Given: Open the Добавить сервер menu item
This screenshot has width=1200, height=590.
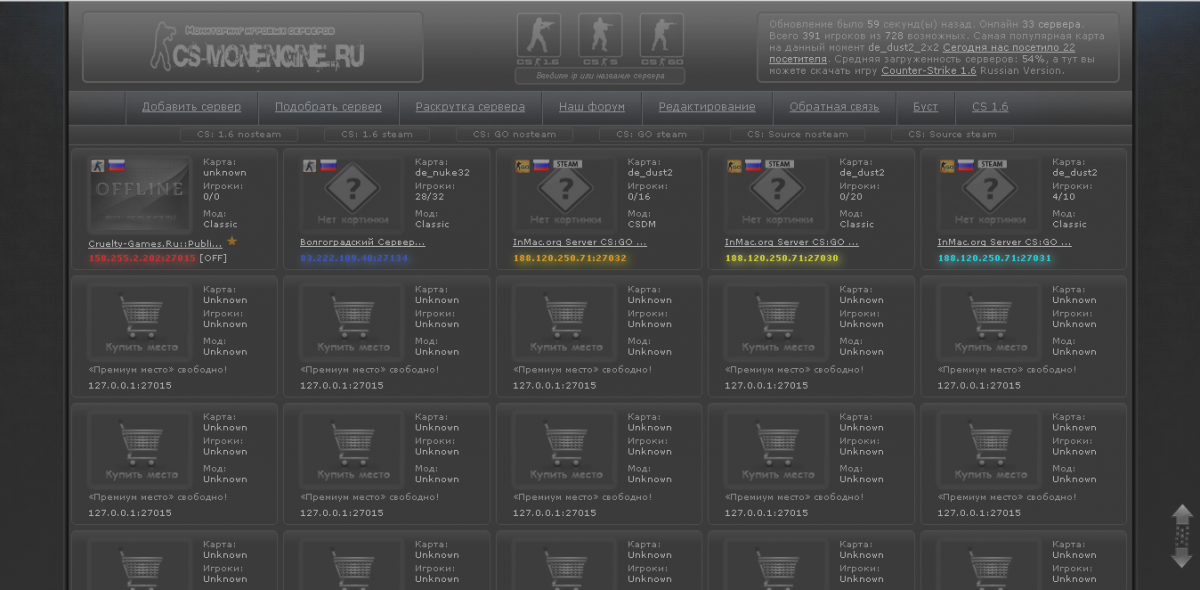Looking at the screenshot, I should coord(191,107).
